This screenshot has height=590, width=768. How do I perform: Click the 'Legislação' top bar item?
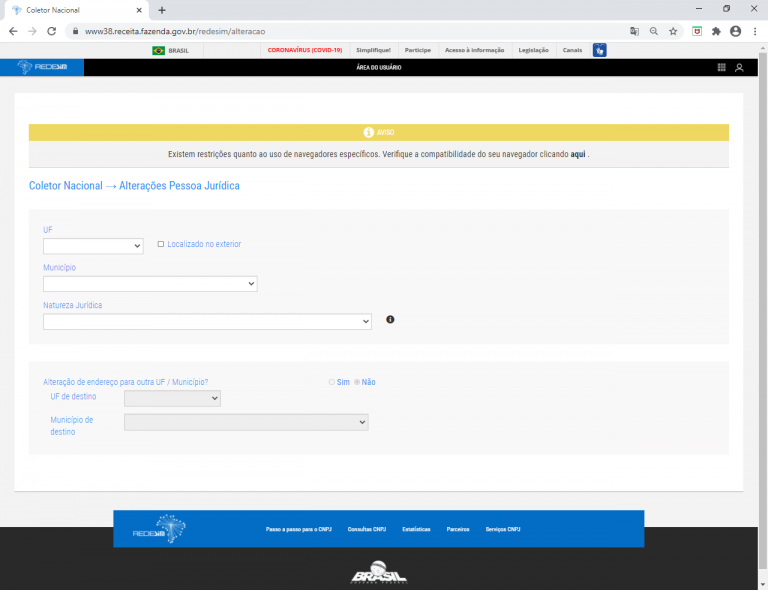point(533,49)
